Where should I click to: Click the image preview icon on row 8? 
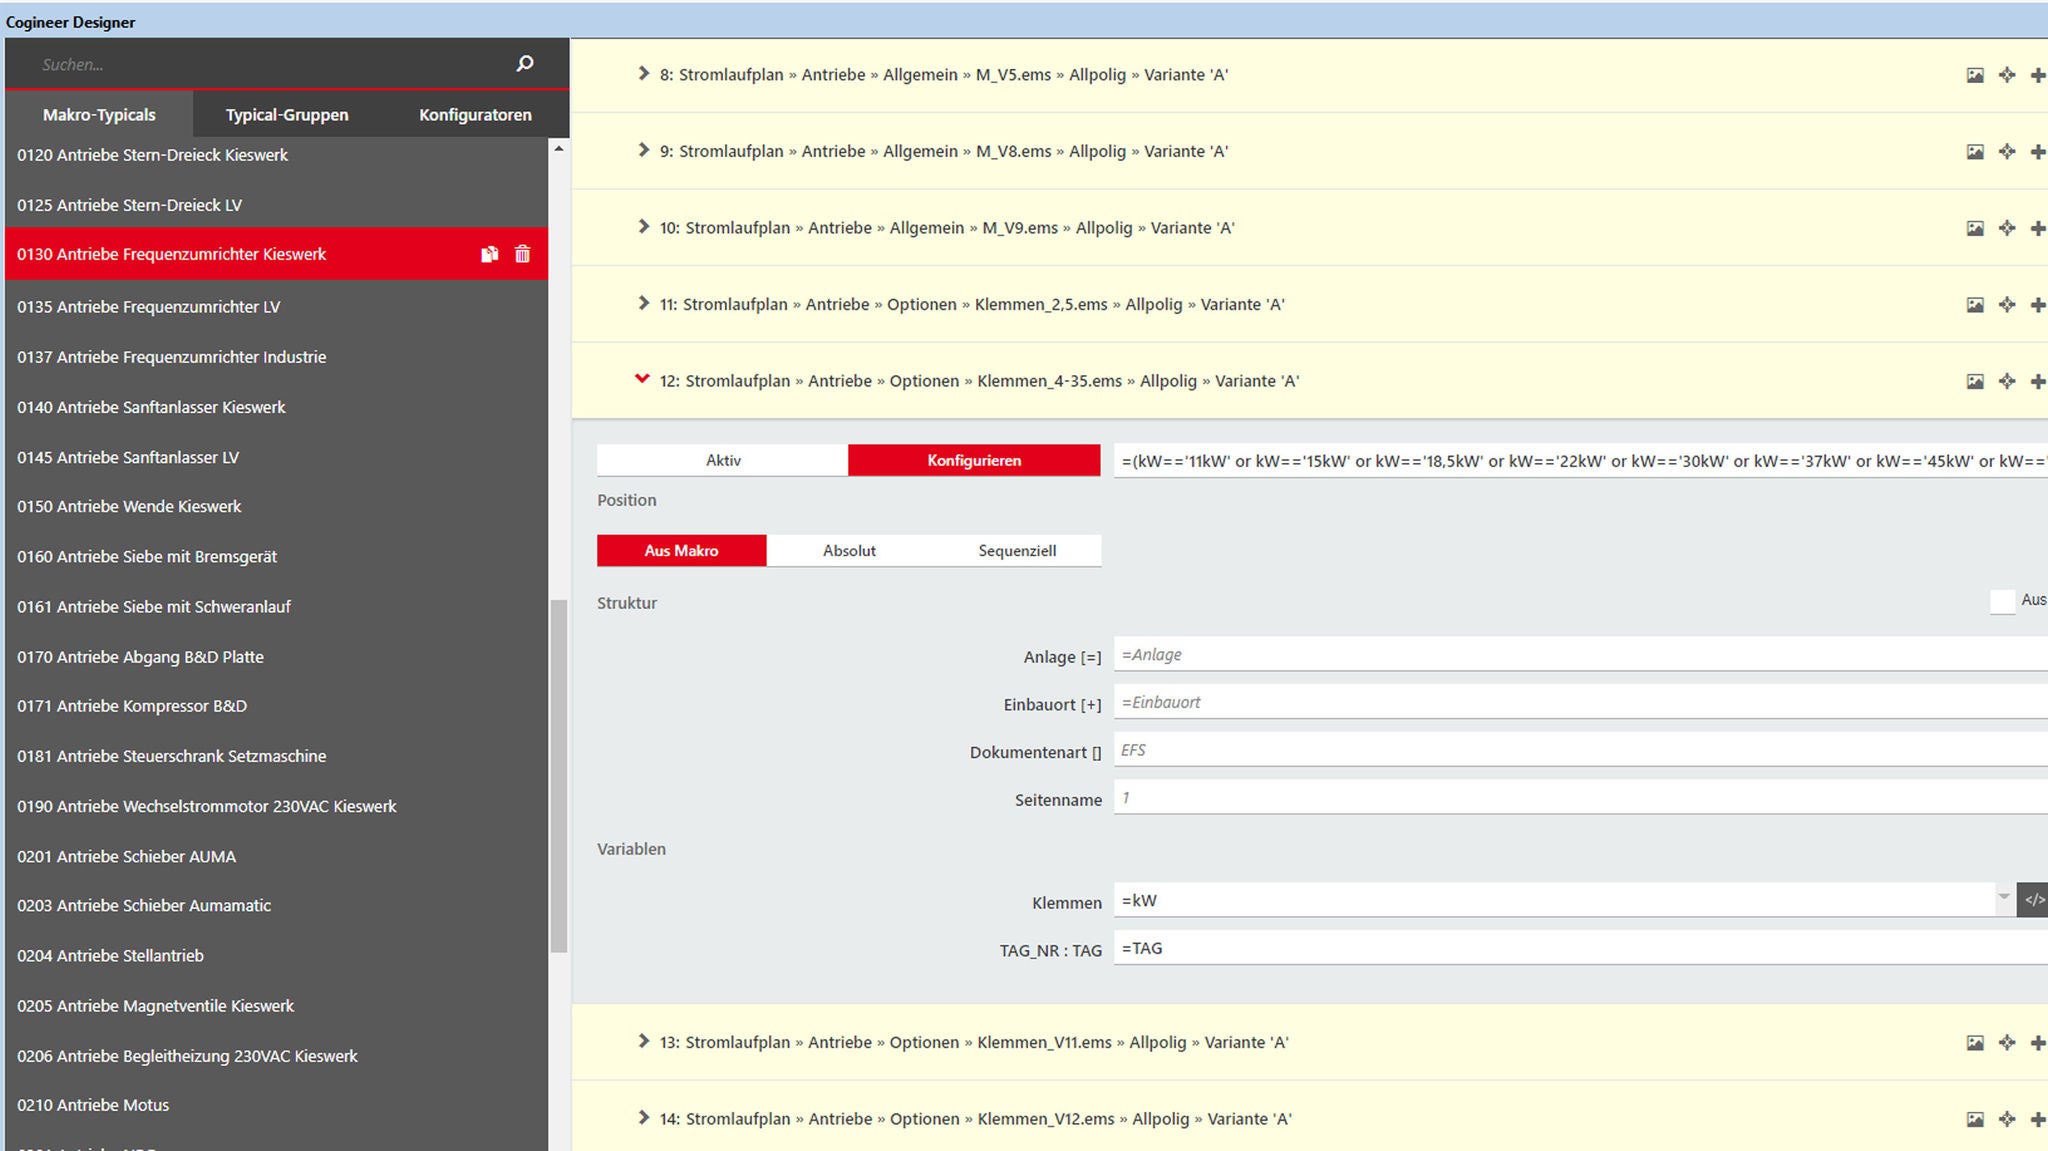(x=1975, y=74)
